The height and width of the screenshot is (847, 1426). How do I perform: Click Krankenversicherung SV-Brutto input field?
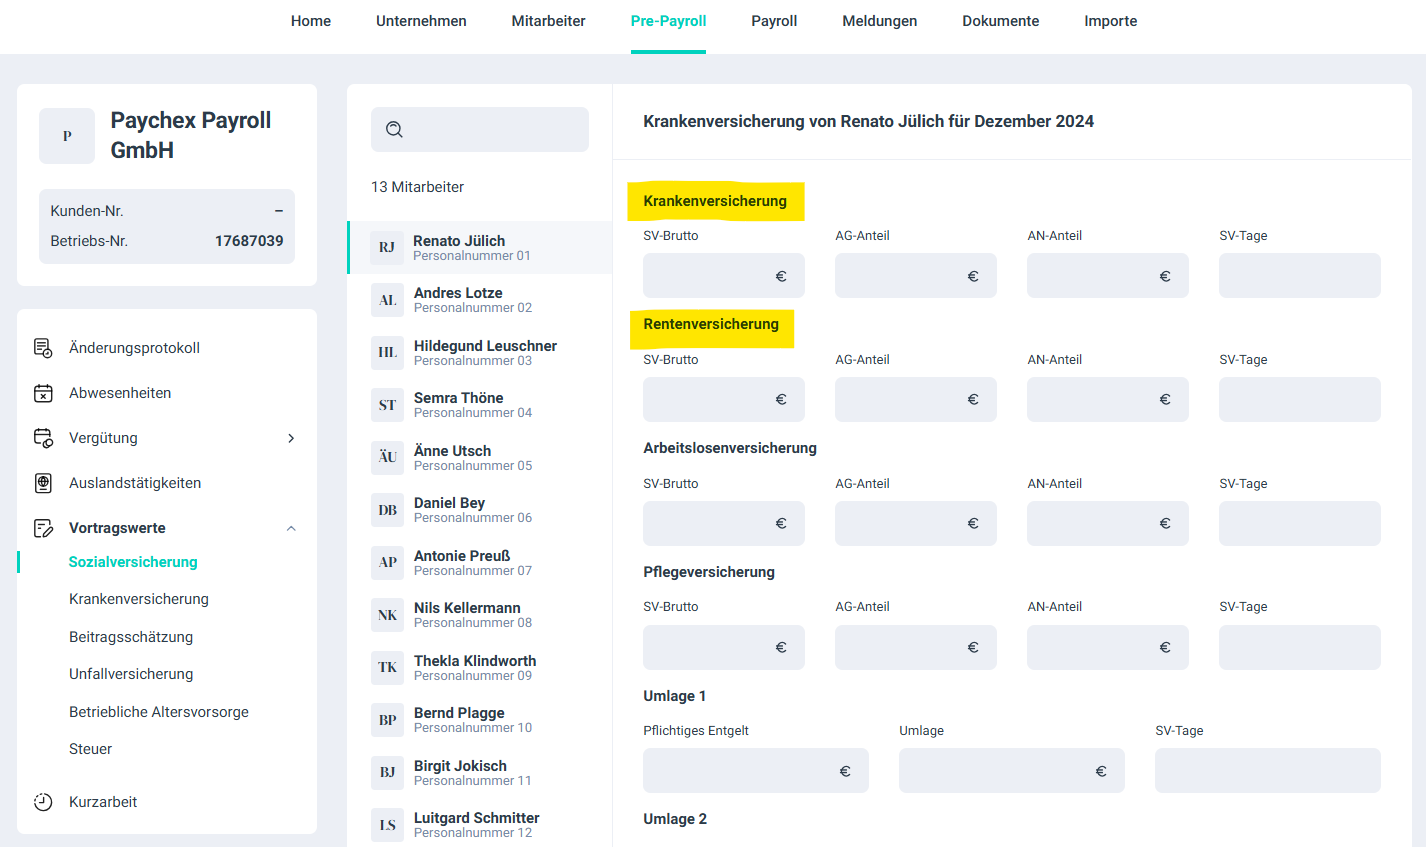[x=710, y=276]
